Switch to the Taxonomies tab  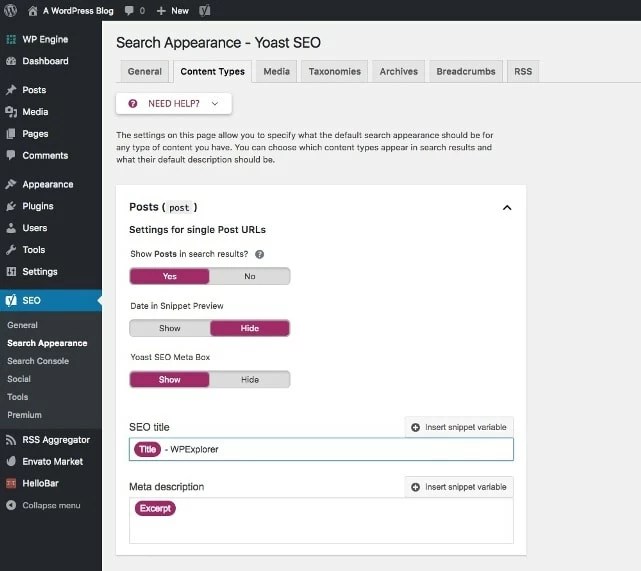(x=334, y=72)
